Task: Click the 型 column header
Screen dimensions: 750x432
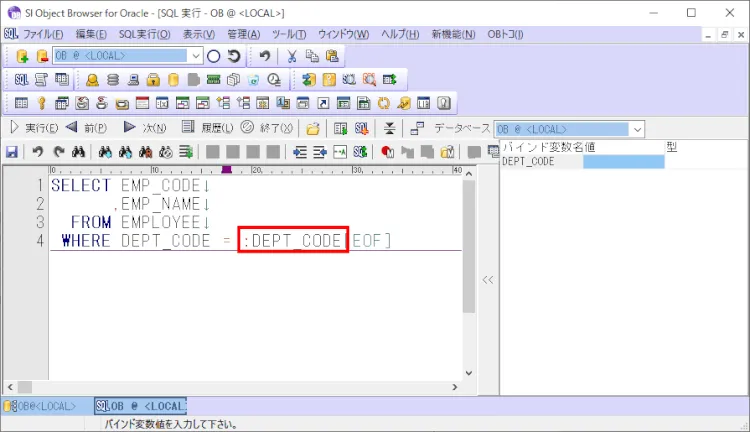Action: click(x=672, y=147)
